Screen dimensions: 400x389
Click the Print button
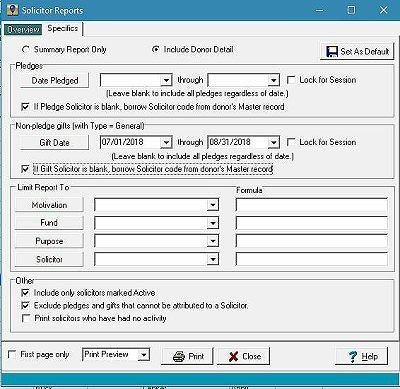click(x=187, y=356)
